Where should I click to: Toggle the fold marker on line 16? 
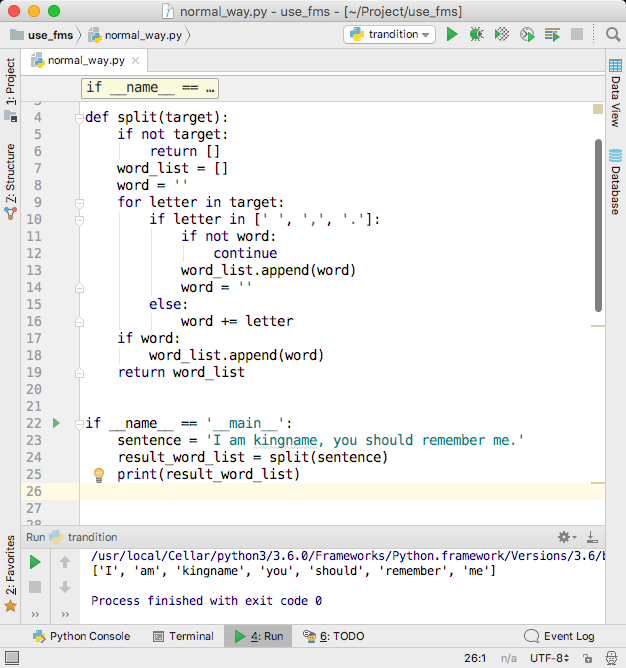pyautogui.click(x=79, y=322)
